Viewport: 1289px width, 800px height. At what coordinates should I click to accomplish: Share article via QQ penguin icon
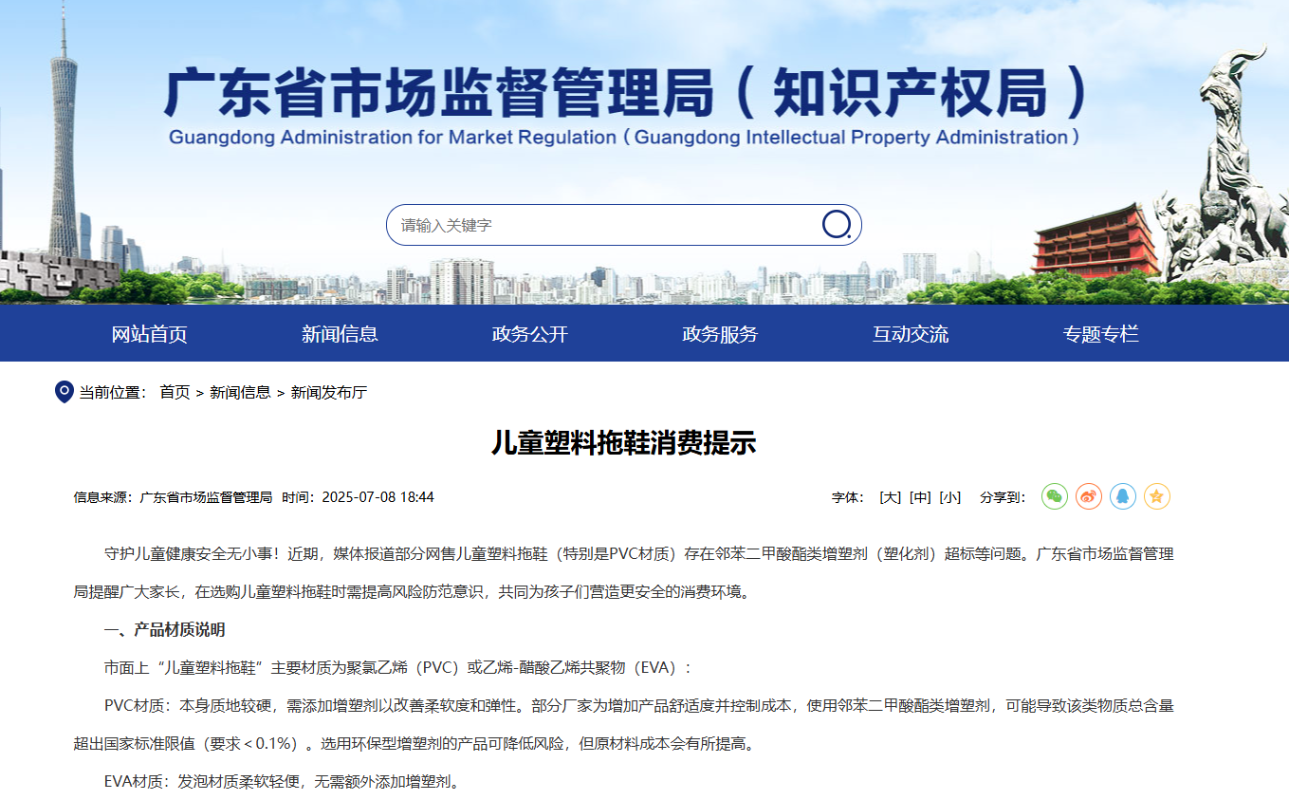pyautogui.click(x=1122, y=496)
